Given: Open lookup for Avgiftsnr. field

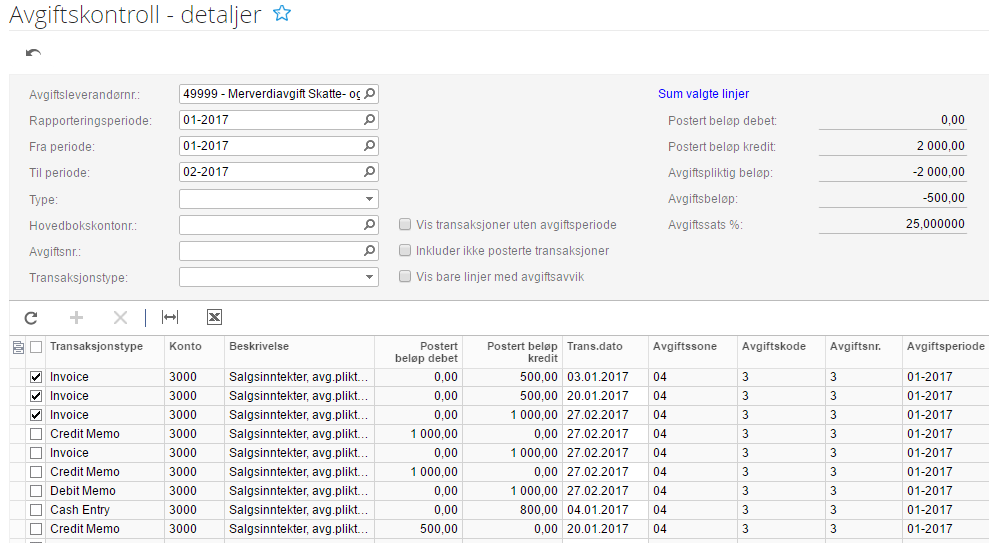Looking at the screenshot, I should click(x=370, y=251).
